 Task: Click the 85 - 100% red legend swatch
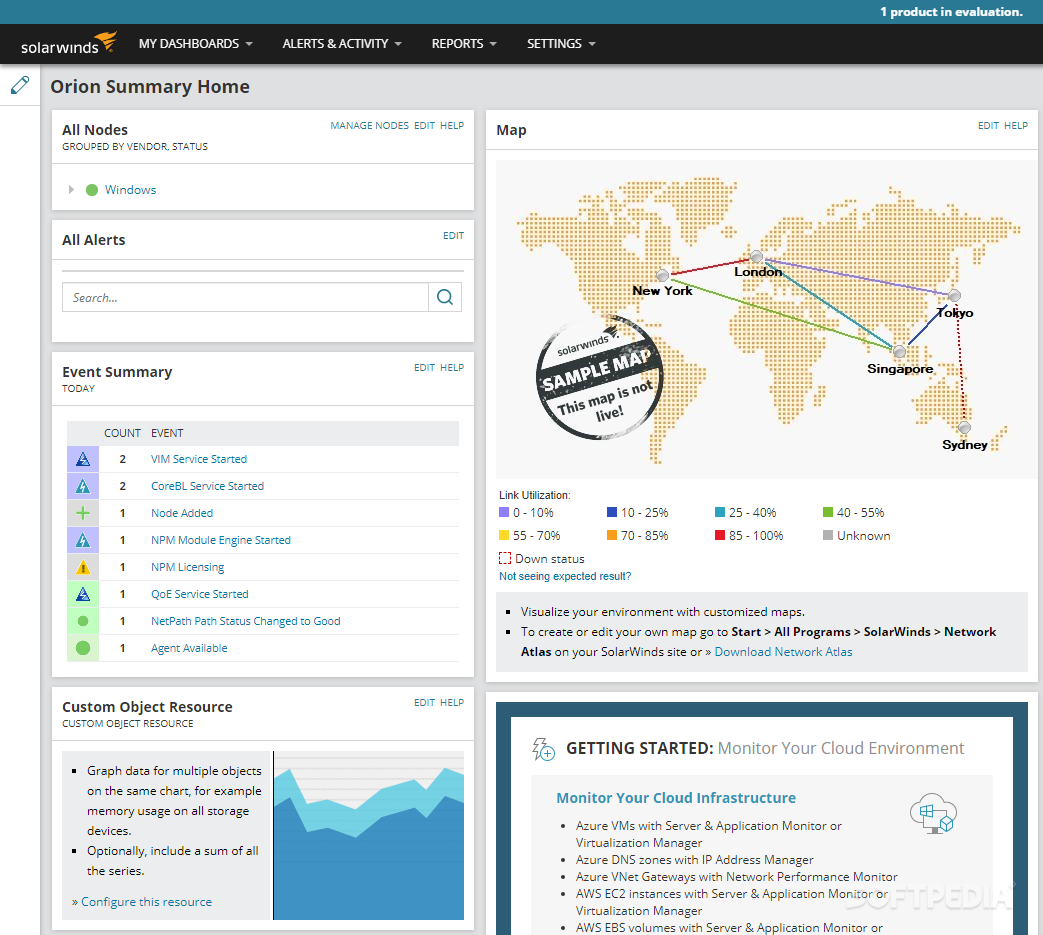point(720,535)
